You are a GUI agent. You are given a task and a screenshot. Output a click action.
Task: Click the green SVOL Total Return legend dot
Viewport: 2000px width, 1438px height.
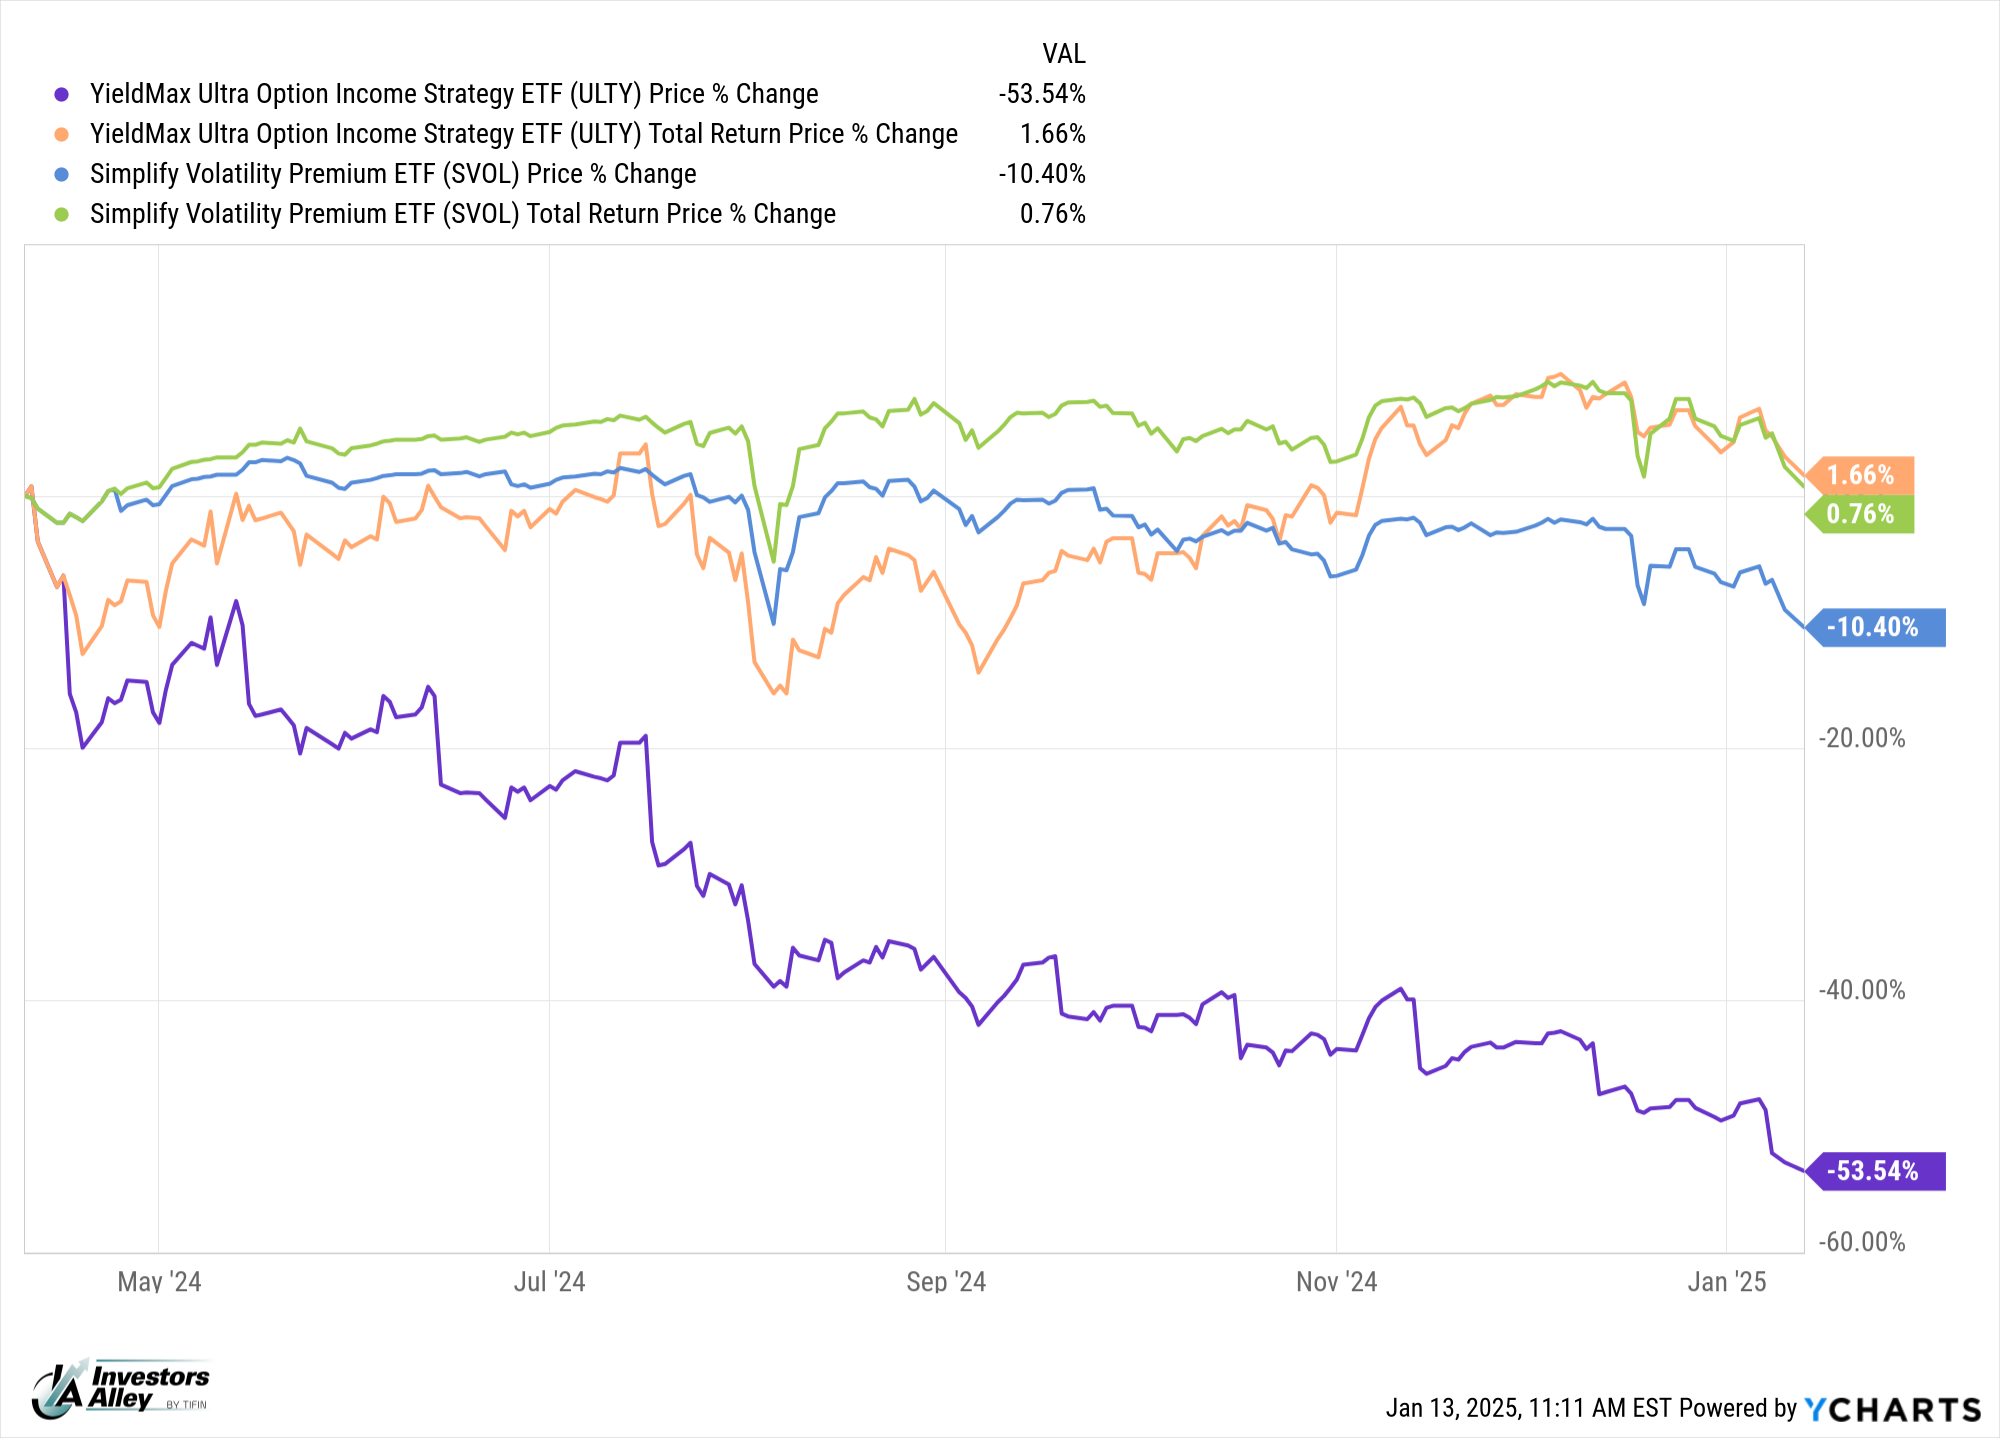point(62,214)
